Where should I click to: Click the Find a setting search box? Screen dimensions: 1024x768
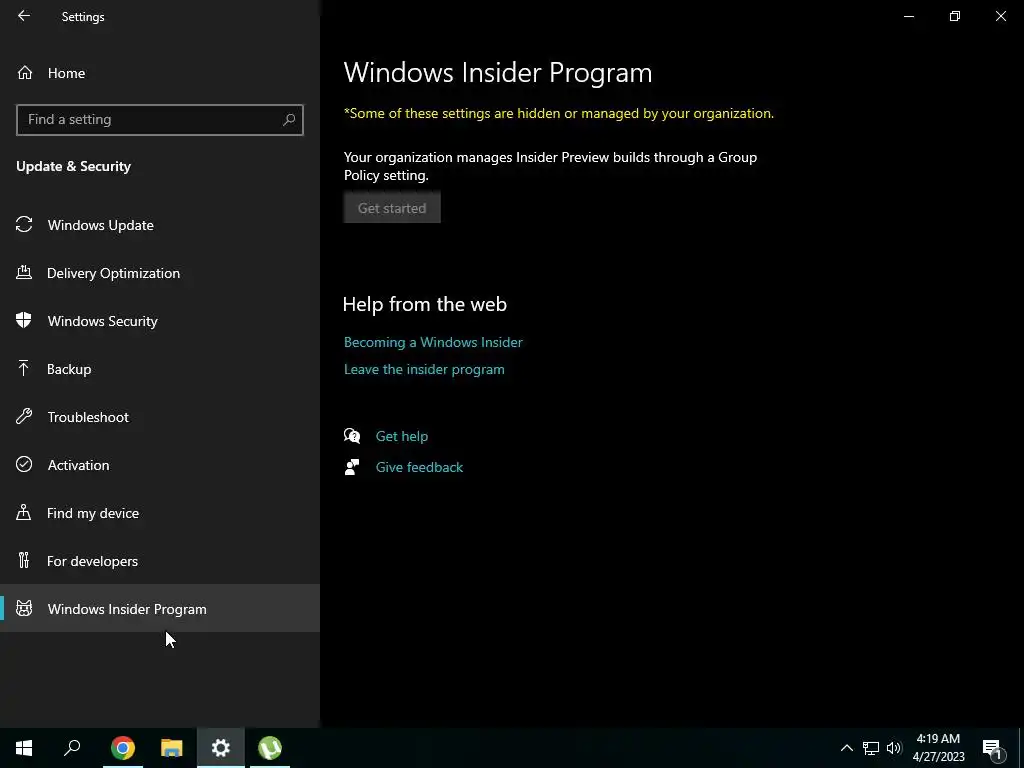(159, 120)
